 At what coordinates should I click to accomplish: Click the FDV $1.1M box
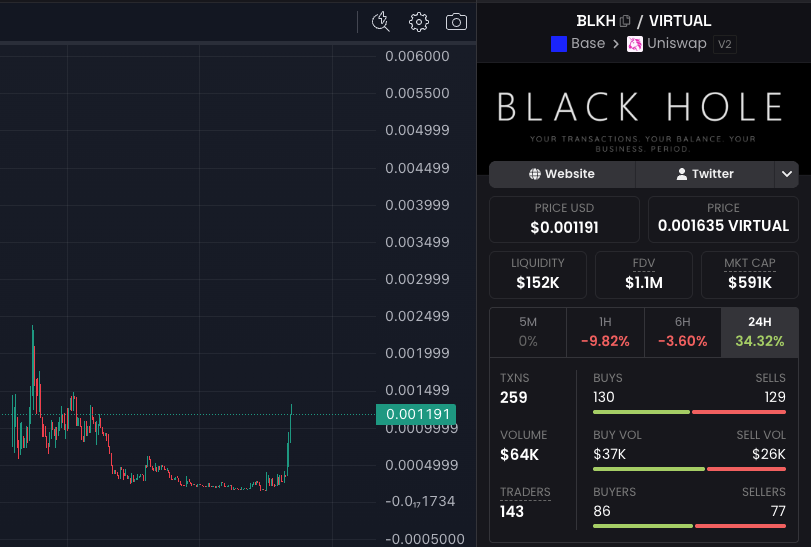point(643,275)
